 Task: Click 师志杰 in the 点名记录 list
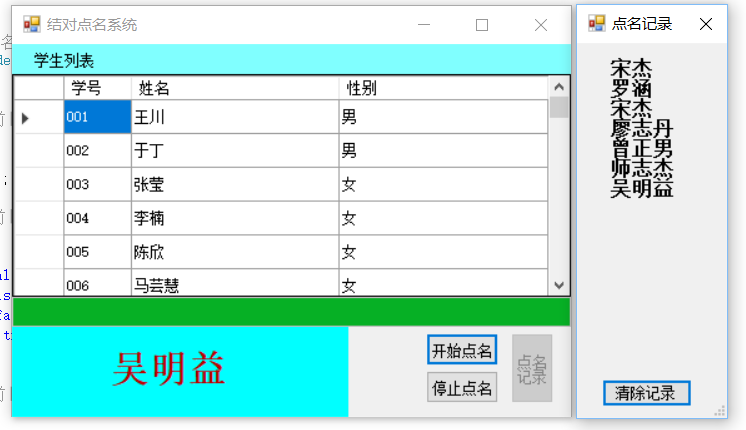click(642, 168)
